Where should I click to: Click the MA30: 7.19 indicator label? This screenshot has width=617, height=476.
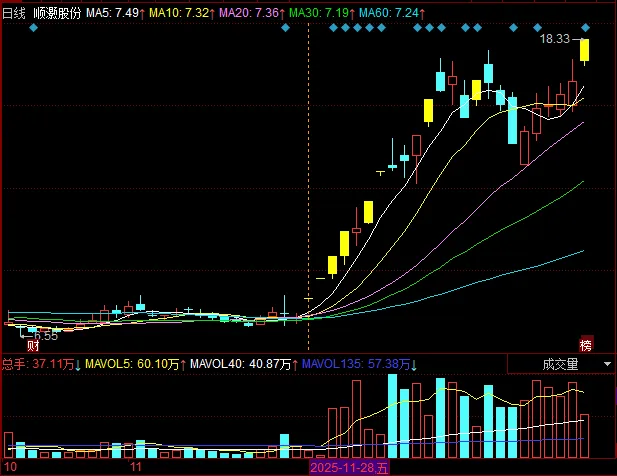click(322, 13)
